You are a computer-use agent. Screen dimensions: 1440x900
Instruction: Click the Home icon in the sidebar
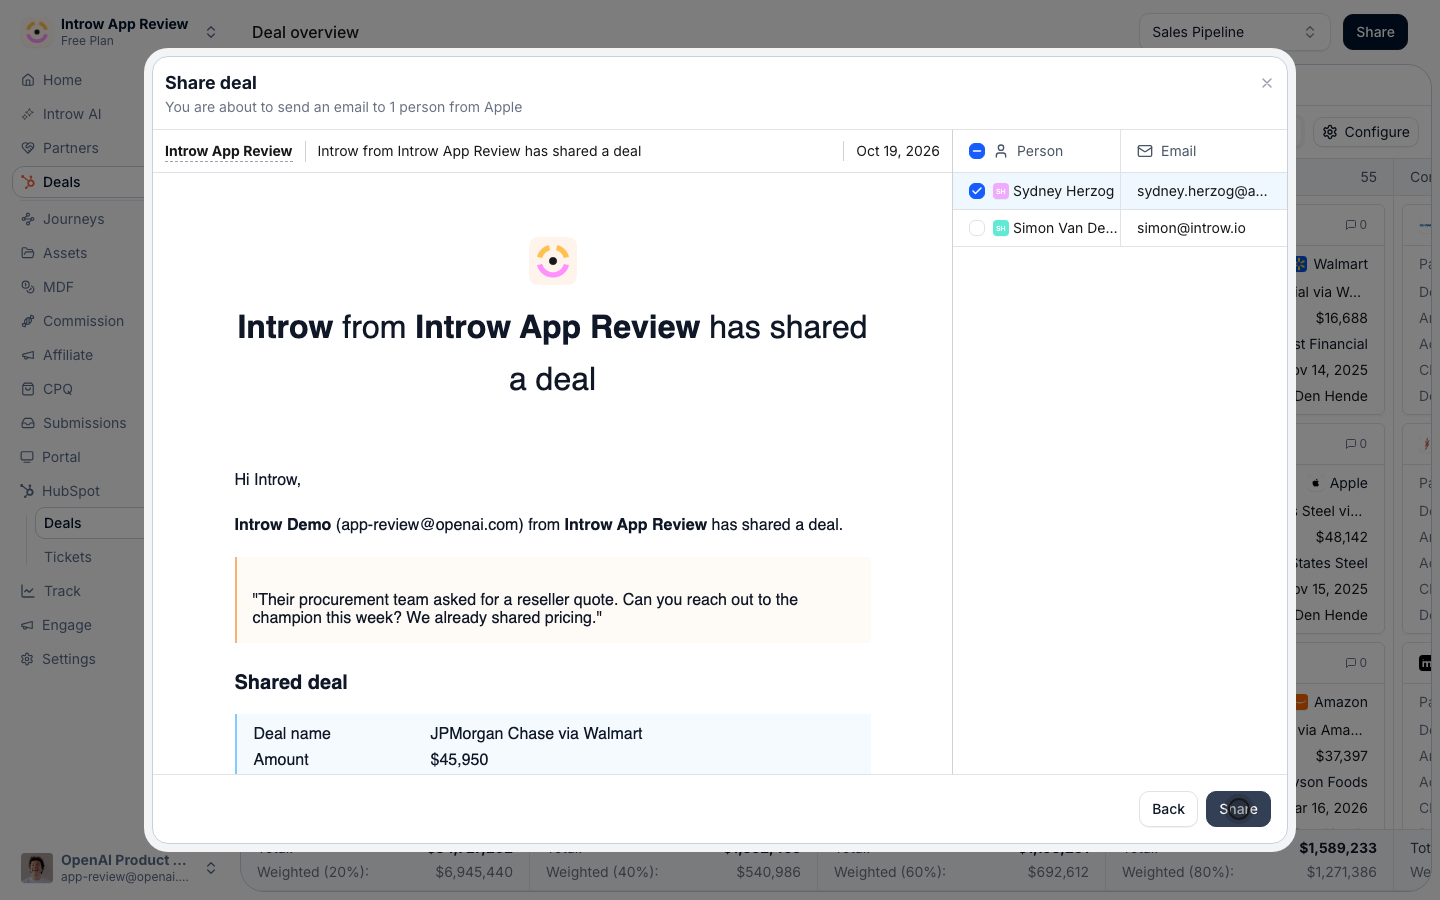pos(28,80)
